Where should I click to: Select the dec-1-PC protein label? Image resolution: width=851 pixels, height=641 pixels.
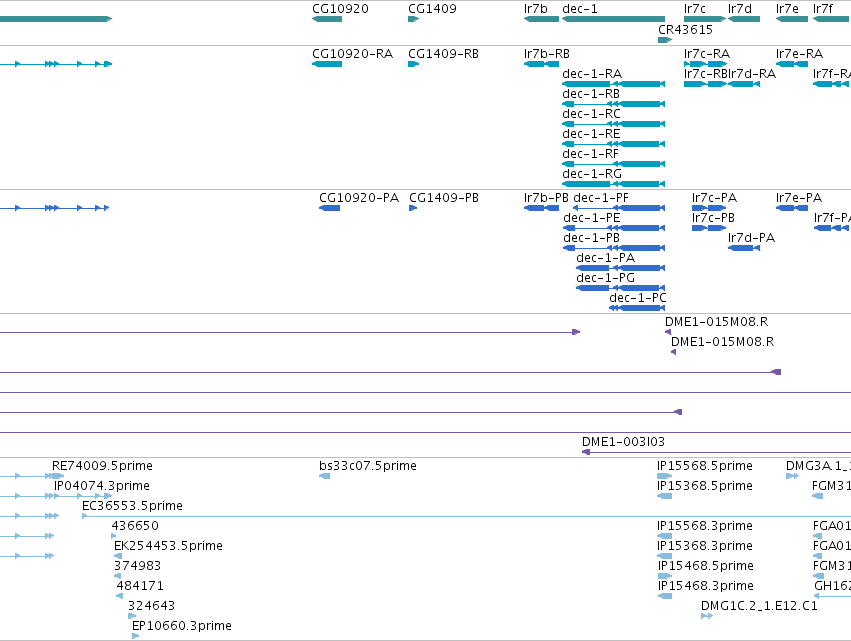pyautogui.click(x=638, y=297)
